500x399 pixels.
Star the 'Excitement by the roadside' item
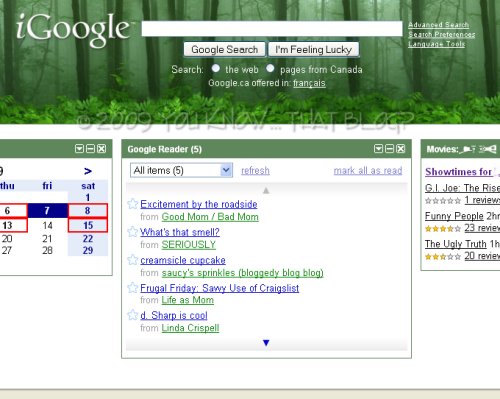[133, 204]
